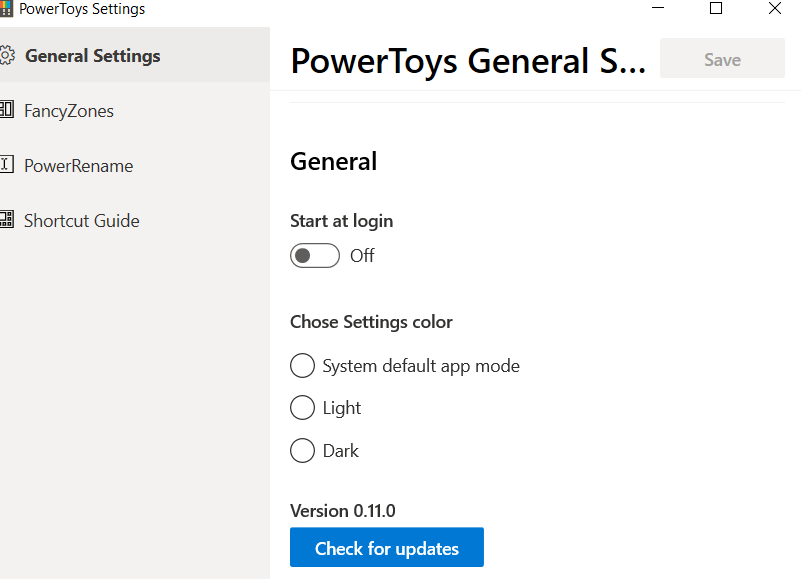The image size is (801, 579).
Task: Click the Off label beside the toggle
Action: point(361,255)
